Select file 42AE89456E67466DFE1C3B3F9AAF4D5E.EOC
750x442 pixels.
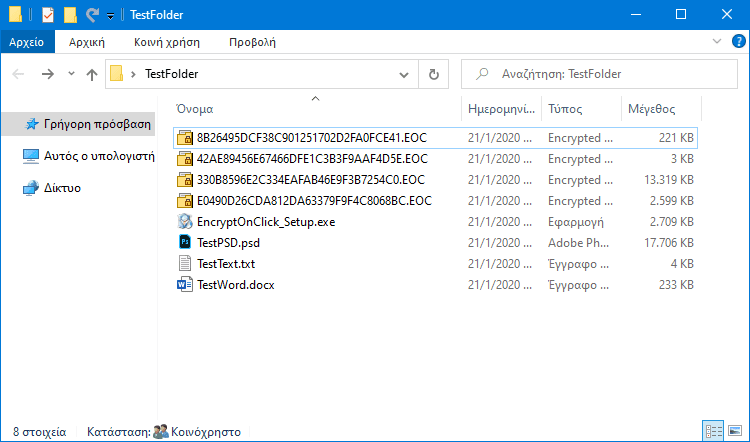click(x=312, y=159)
